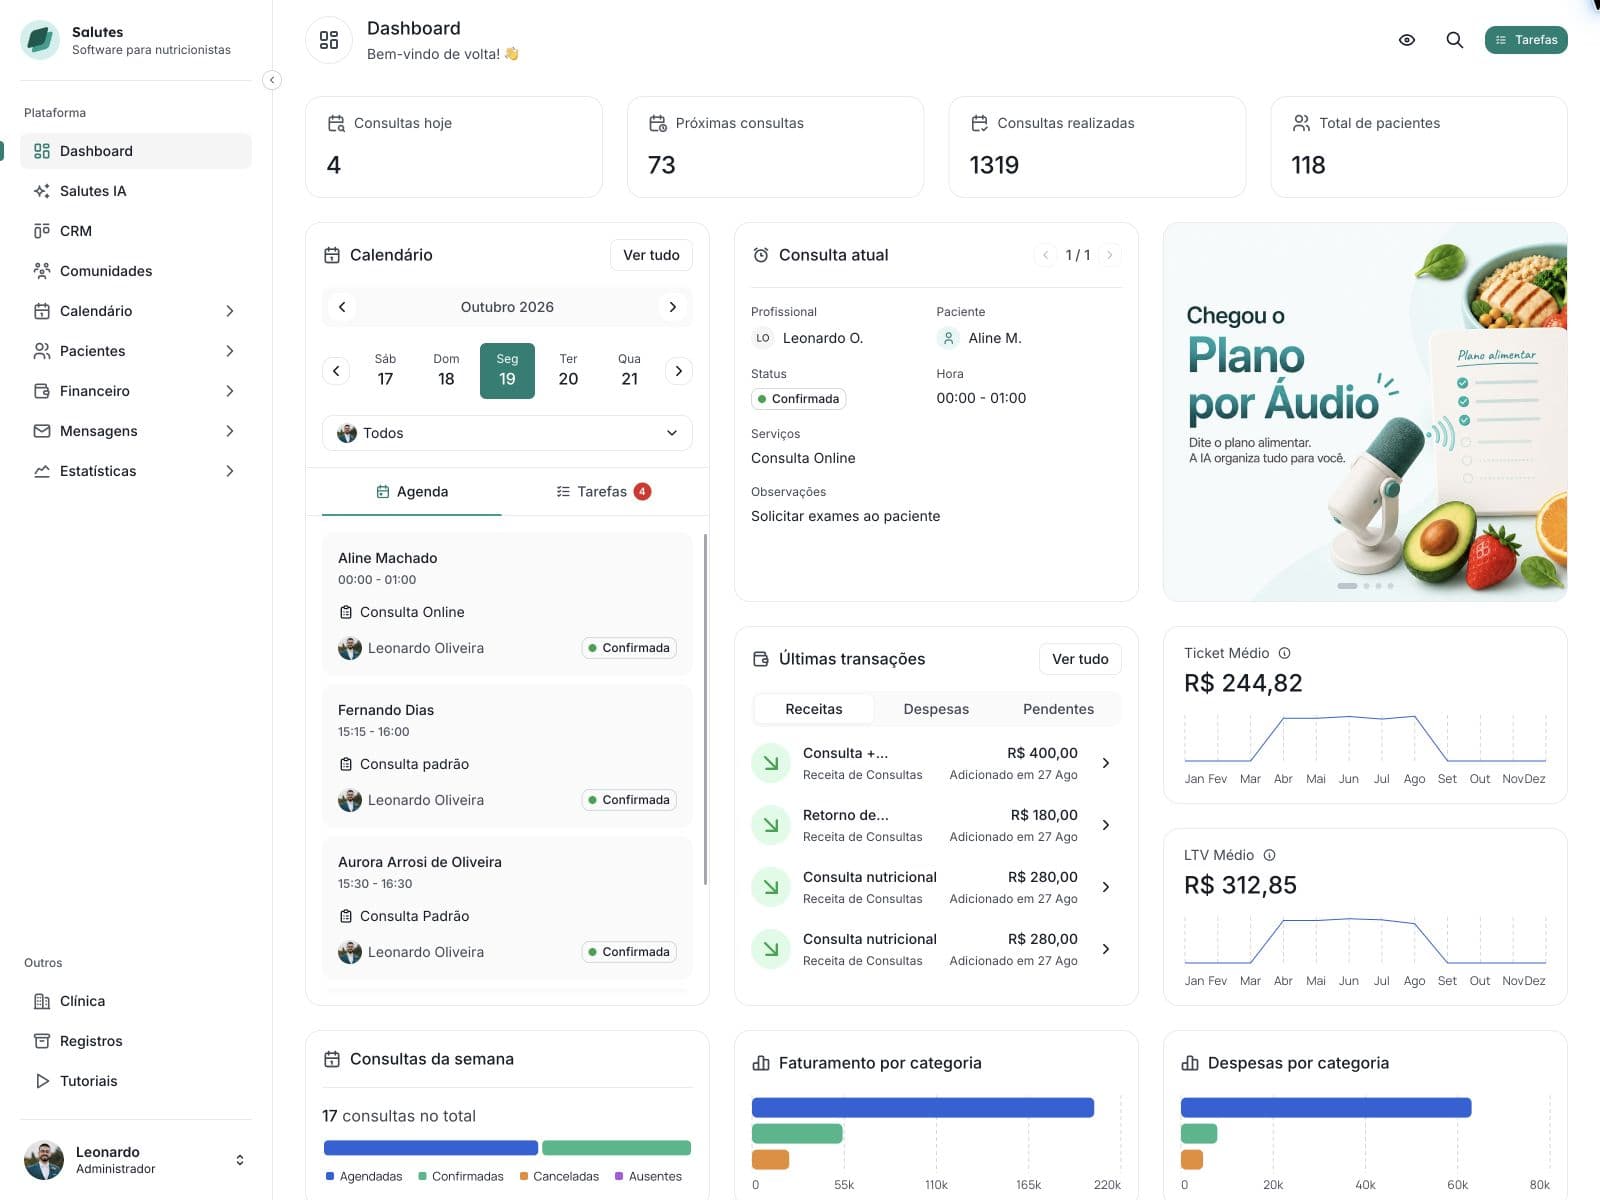Open CRM from the sidebar
The image size is (1600, 1200).
[x=136, y=231]
